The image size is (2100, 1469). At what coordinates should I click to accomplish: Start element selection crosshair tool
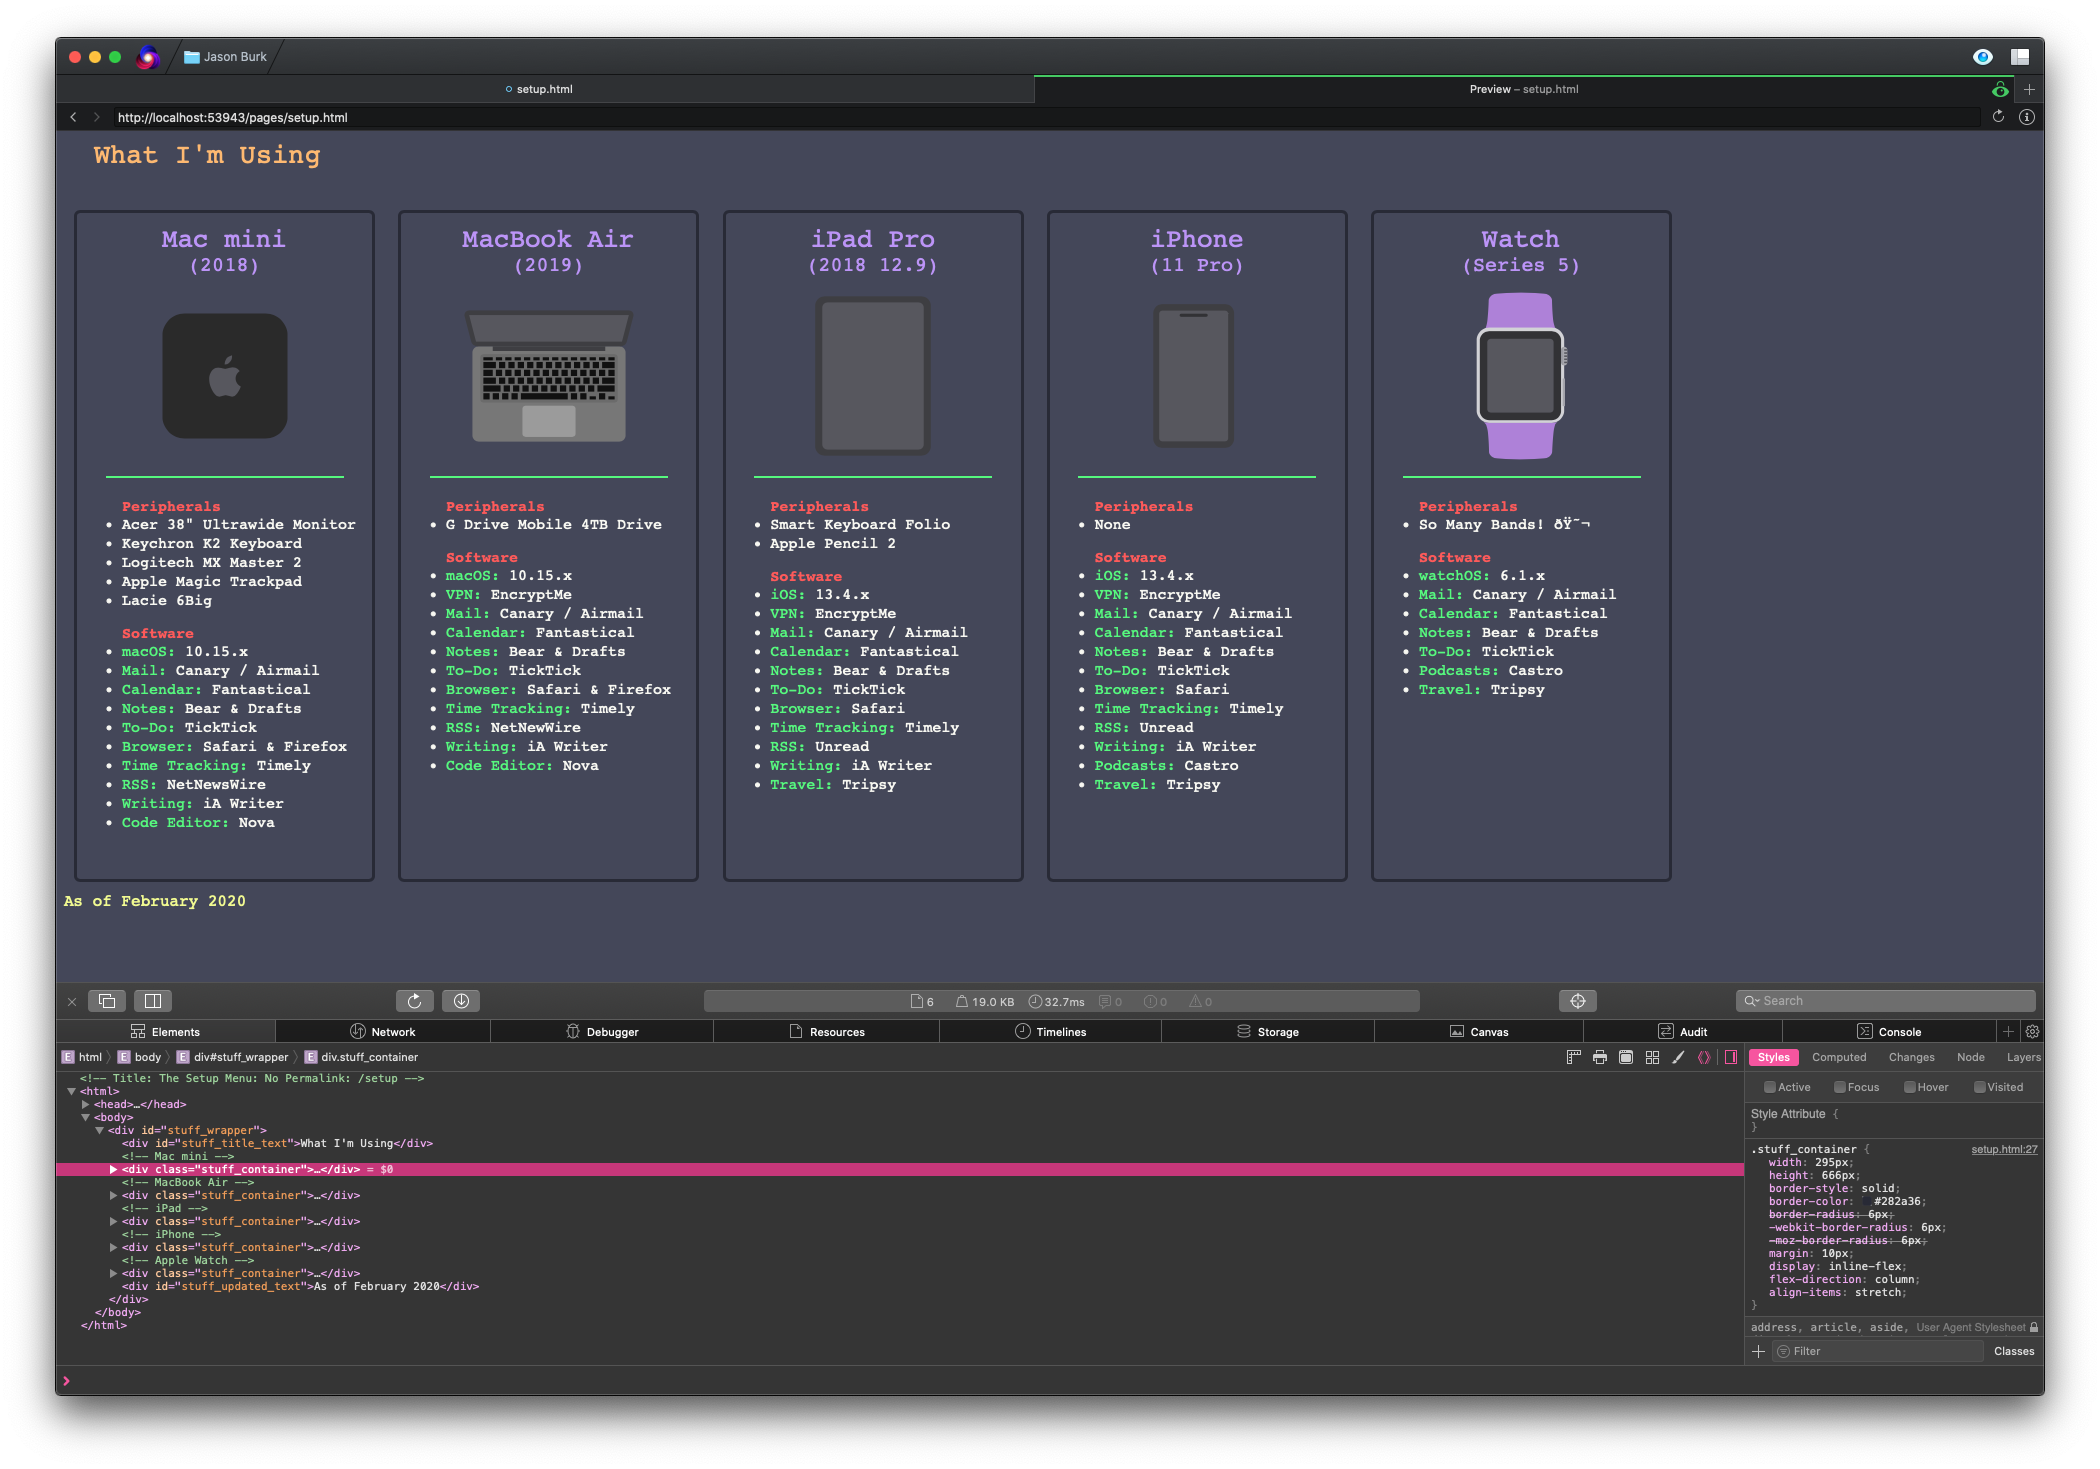point(1577,1001)
